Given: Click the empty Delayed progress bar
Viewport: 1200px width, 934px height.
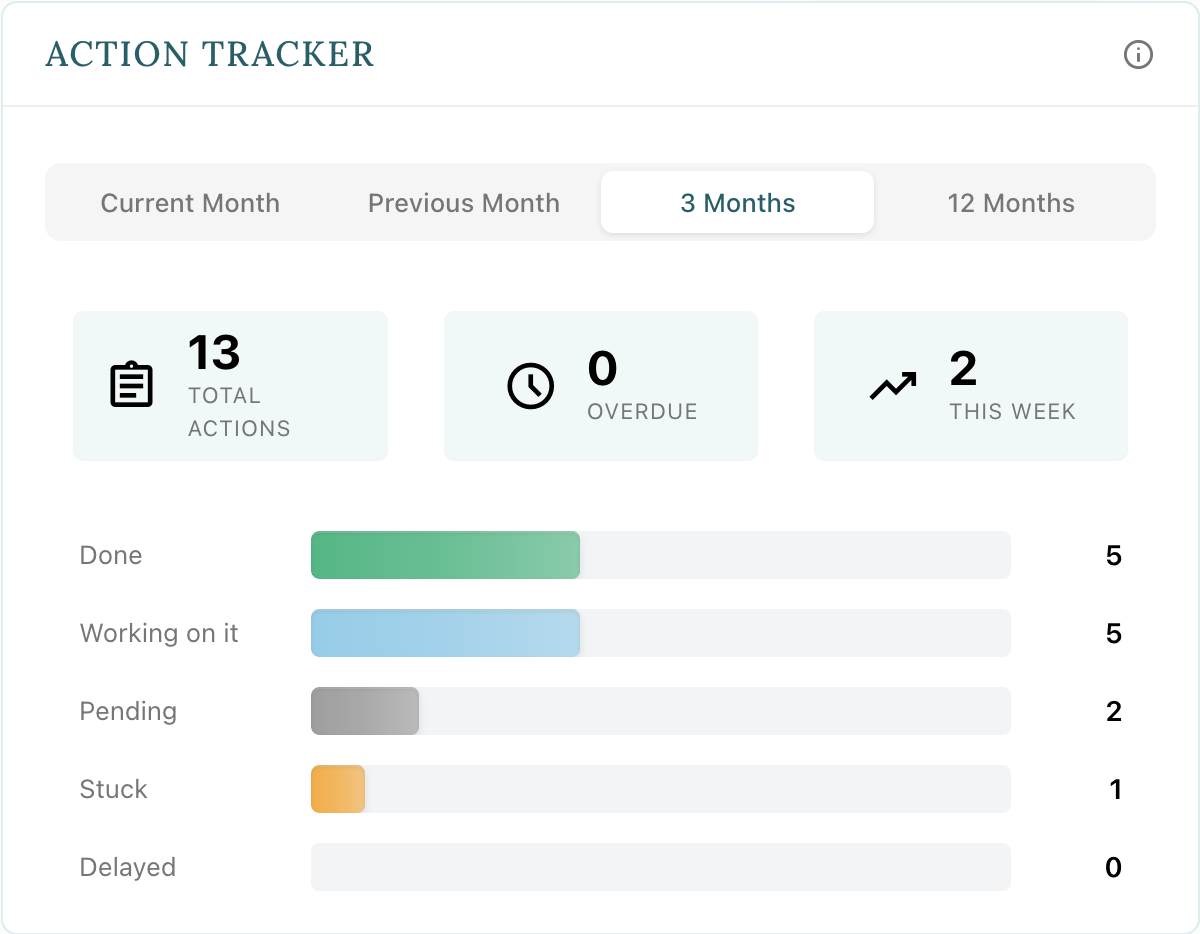Looking at the screenshot, I should click(x=660, y=867).
